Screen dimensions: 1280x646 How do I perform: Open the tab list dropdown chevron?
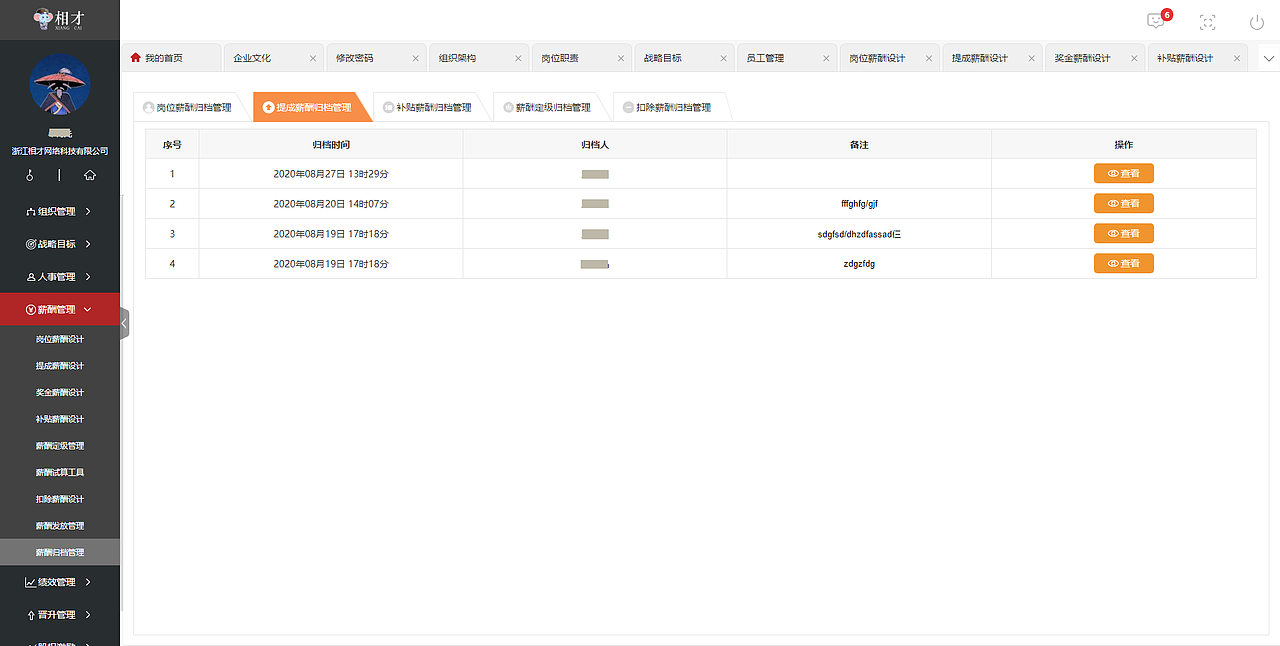tap(1269, 58)
